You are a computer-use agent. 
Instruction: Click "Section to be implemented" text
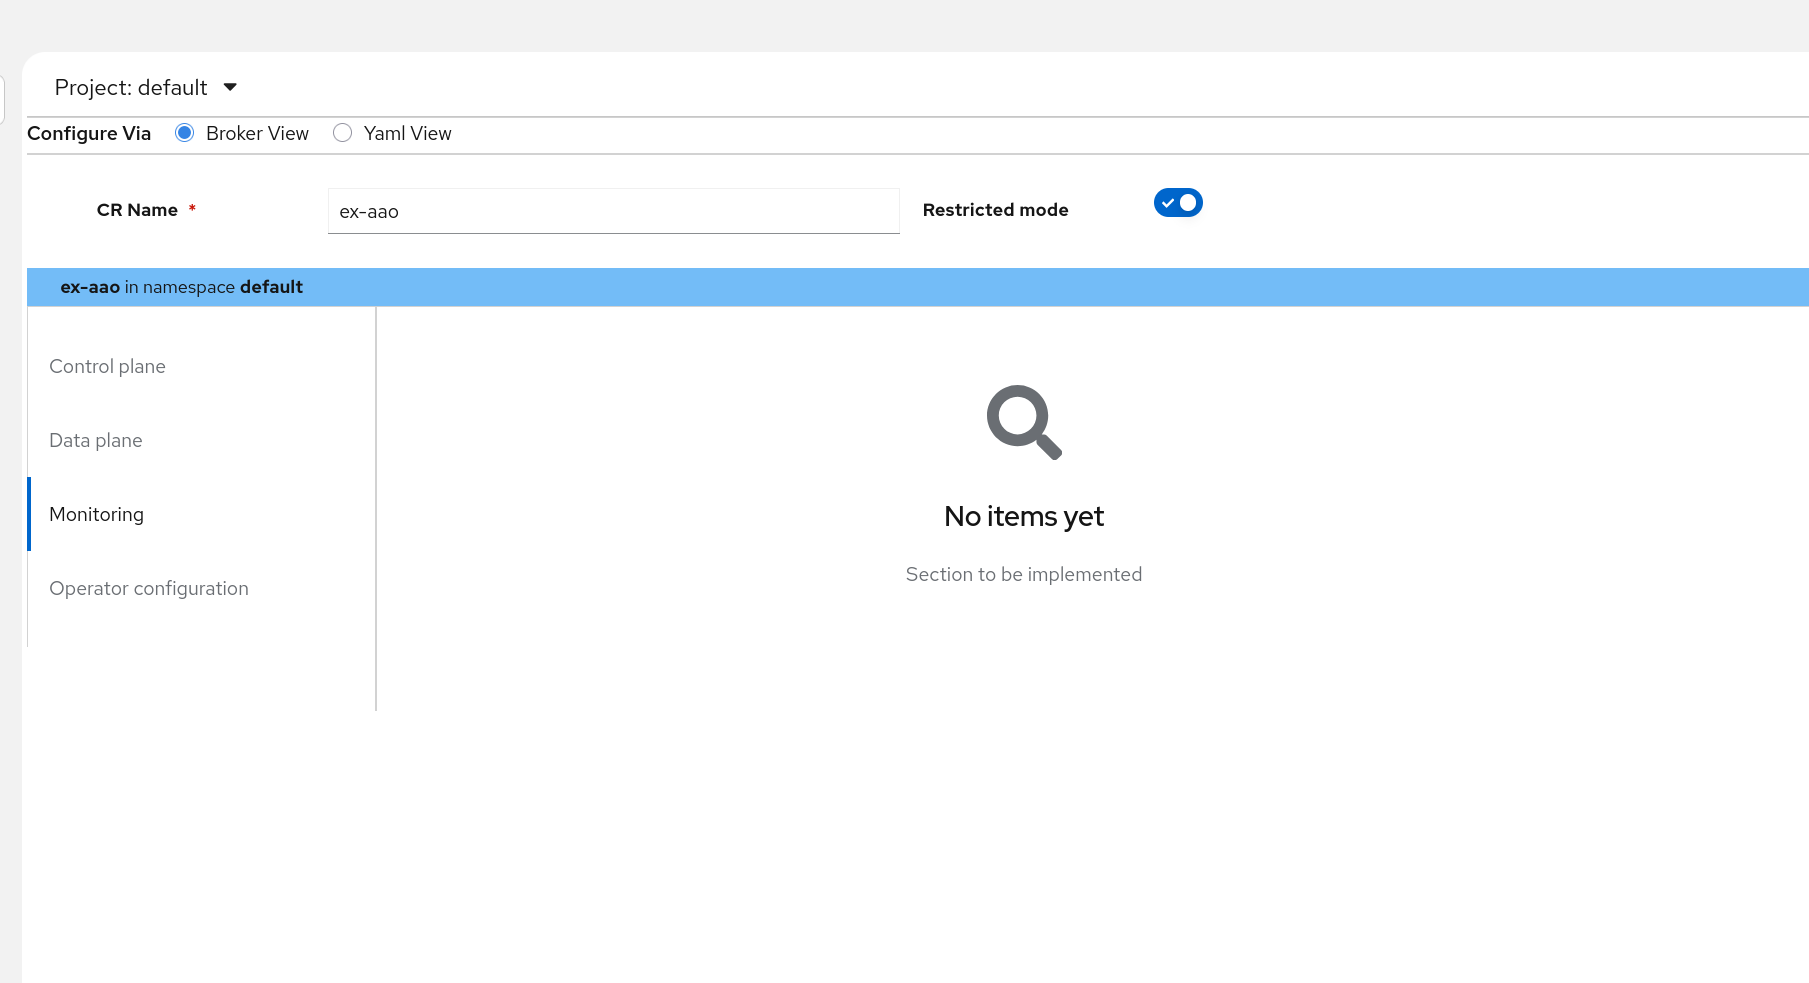pyautogui.click(x=1023, y=575)
